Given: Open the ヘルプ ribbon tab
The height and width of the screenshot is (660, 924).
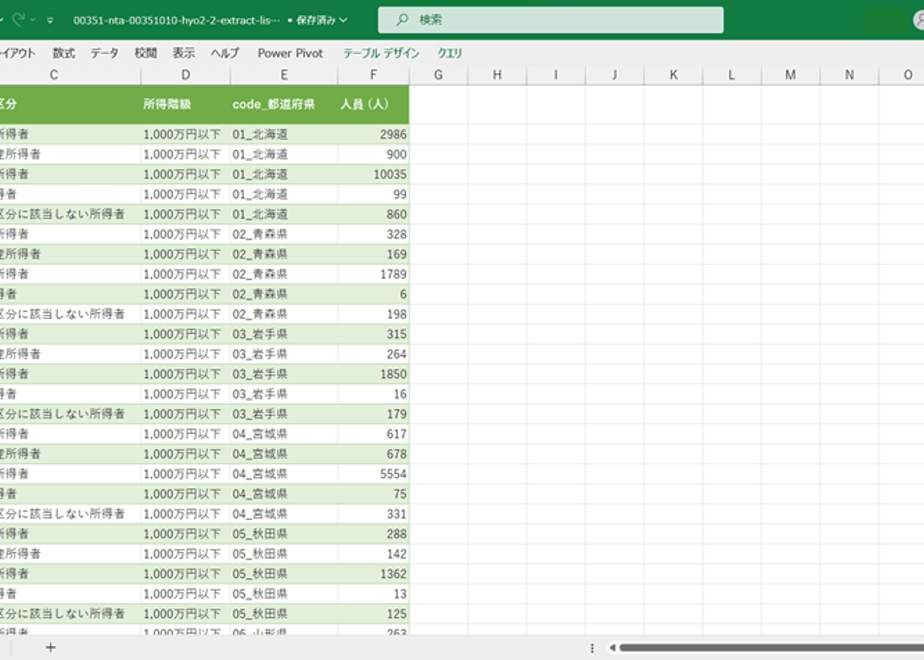Looking at the screenshot, I should coord(225,53).
